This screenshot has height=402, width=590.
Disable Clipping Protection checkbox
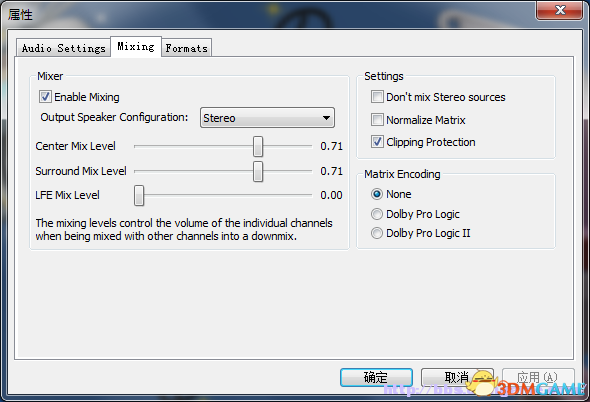(377, 142)
